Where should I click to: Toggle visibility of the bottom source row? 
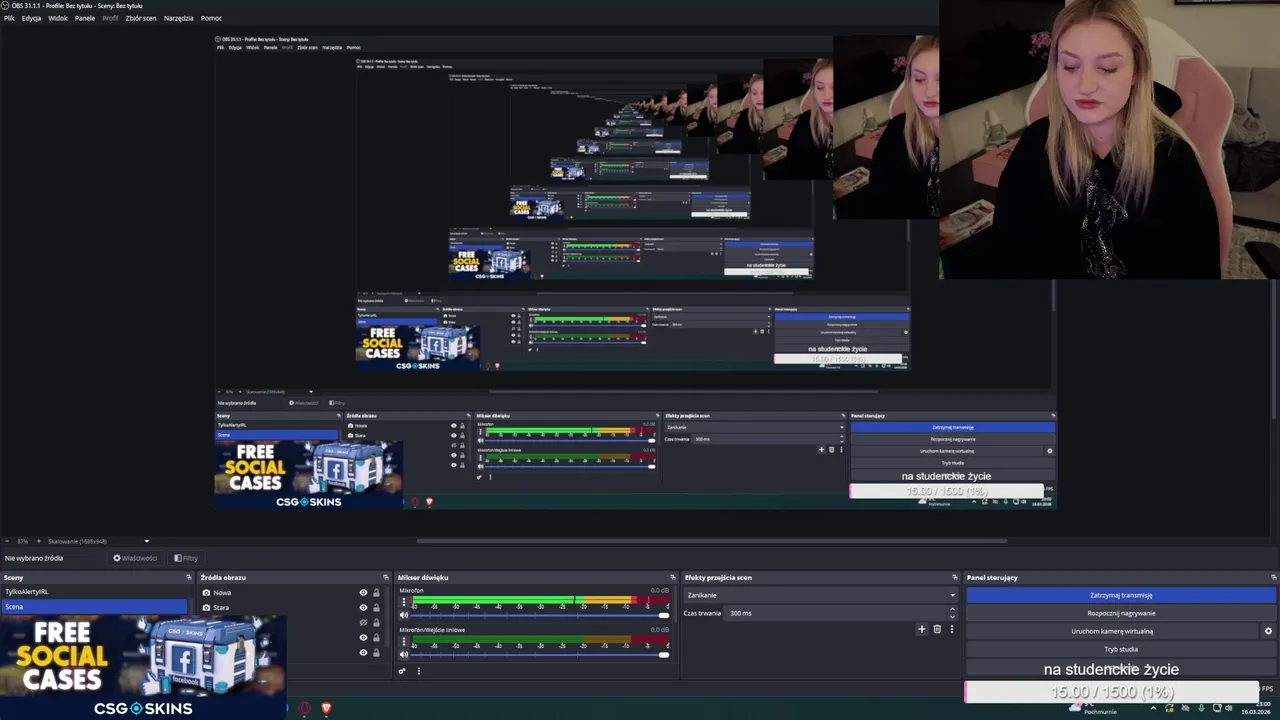coord(363,652)
